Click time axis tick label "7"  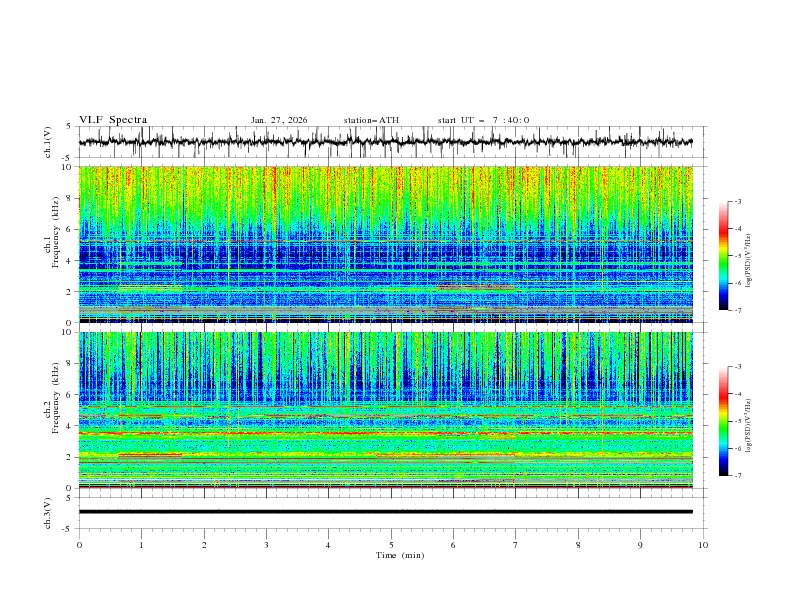[516, 545]
